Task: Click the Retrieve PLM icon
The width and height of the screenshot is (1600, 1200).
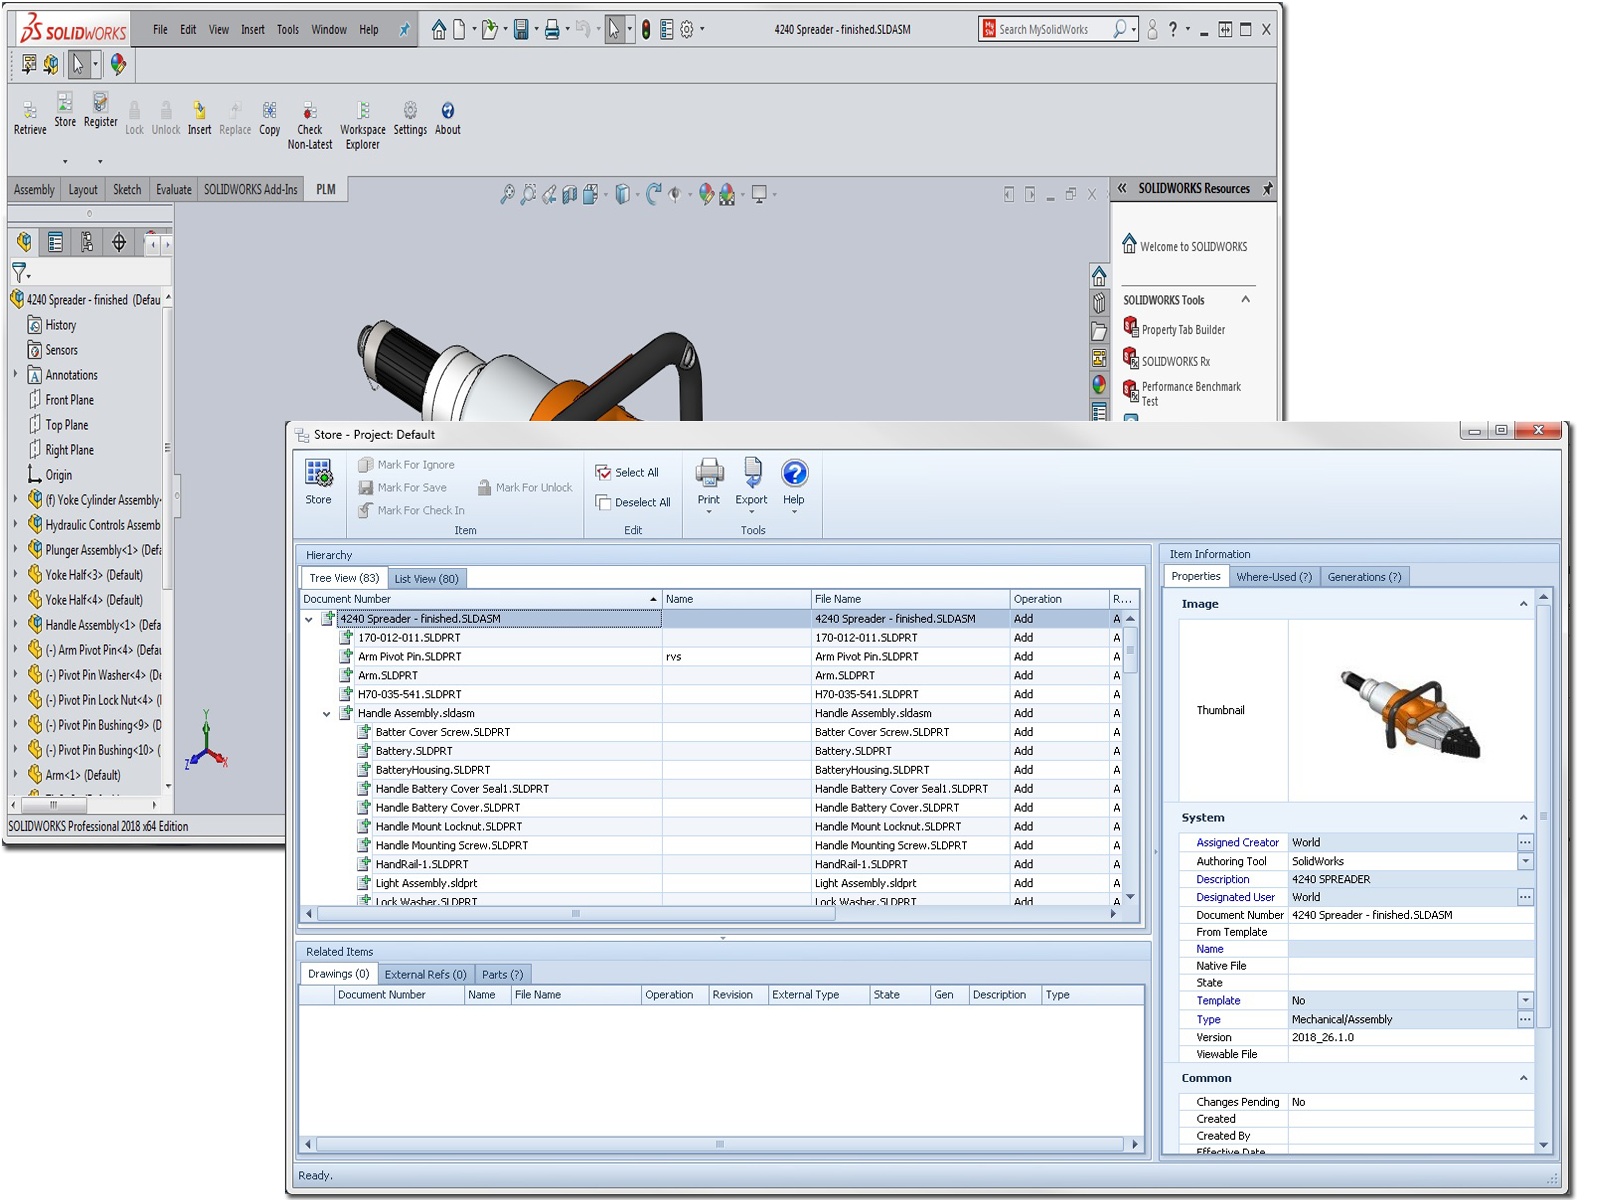Action: tap(30, 117)
